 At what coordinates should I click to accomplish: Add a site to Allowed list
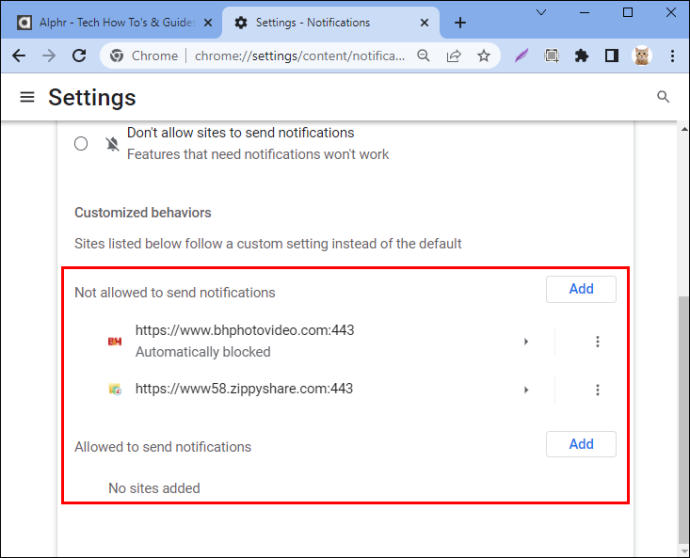click(x=581, y=444)
